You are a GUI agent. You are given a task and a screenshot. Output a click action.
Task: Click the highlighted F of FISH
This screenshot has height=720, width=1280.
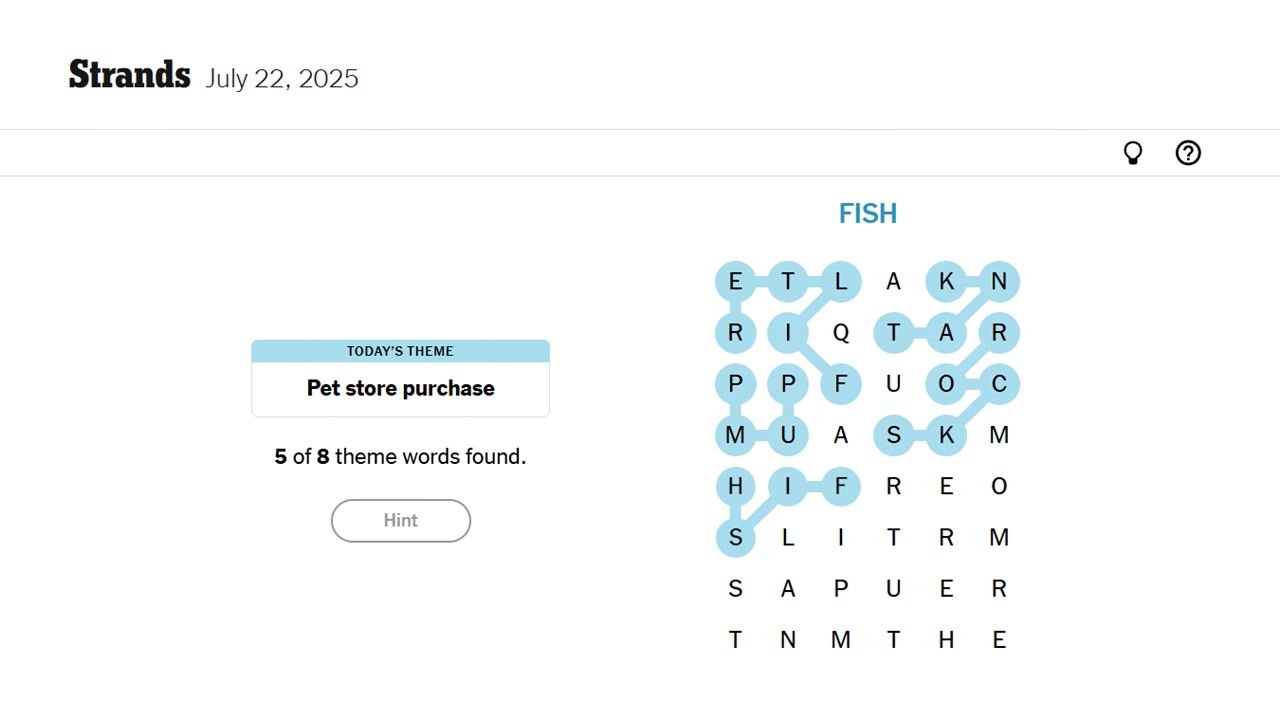pyautogui.click(x=841, y=486)
